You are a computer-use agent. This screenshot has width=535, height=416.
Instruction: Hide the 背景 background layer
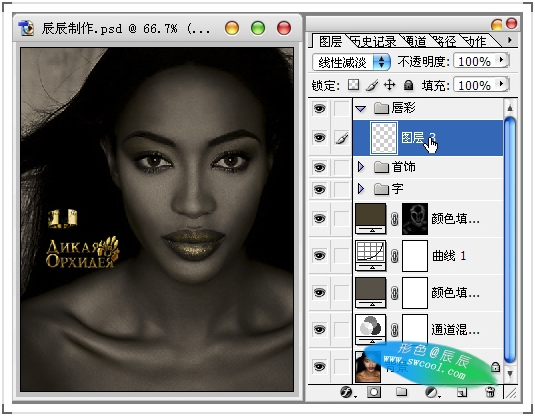click(320, 367)
